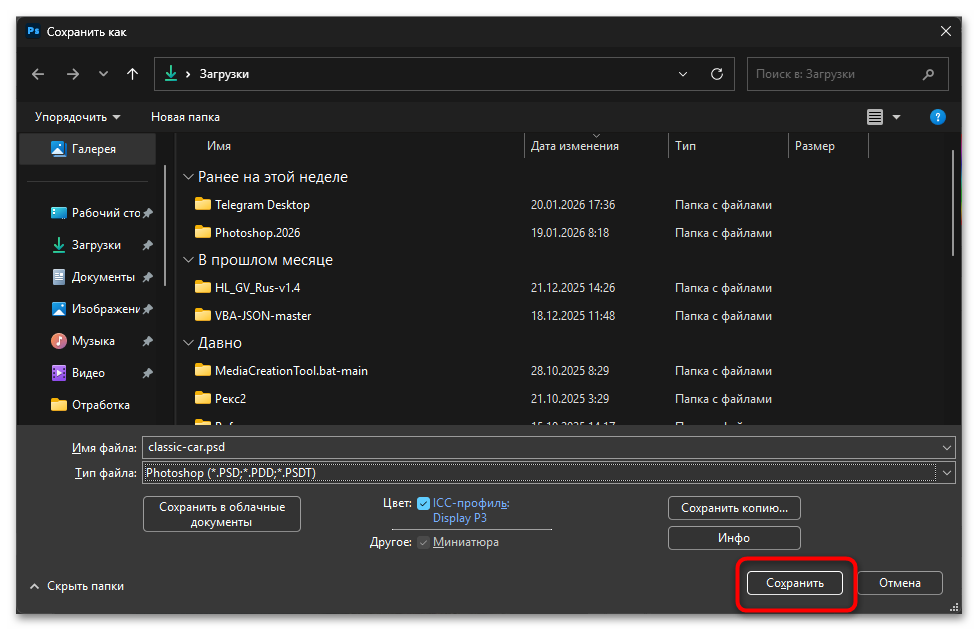The width and height of the screenshot is (978, 630).
Task: Refresh the Загрузки folder view
Action: 716,74
